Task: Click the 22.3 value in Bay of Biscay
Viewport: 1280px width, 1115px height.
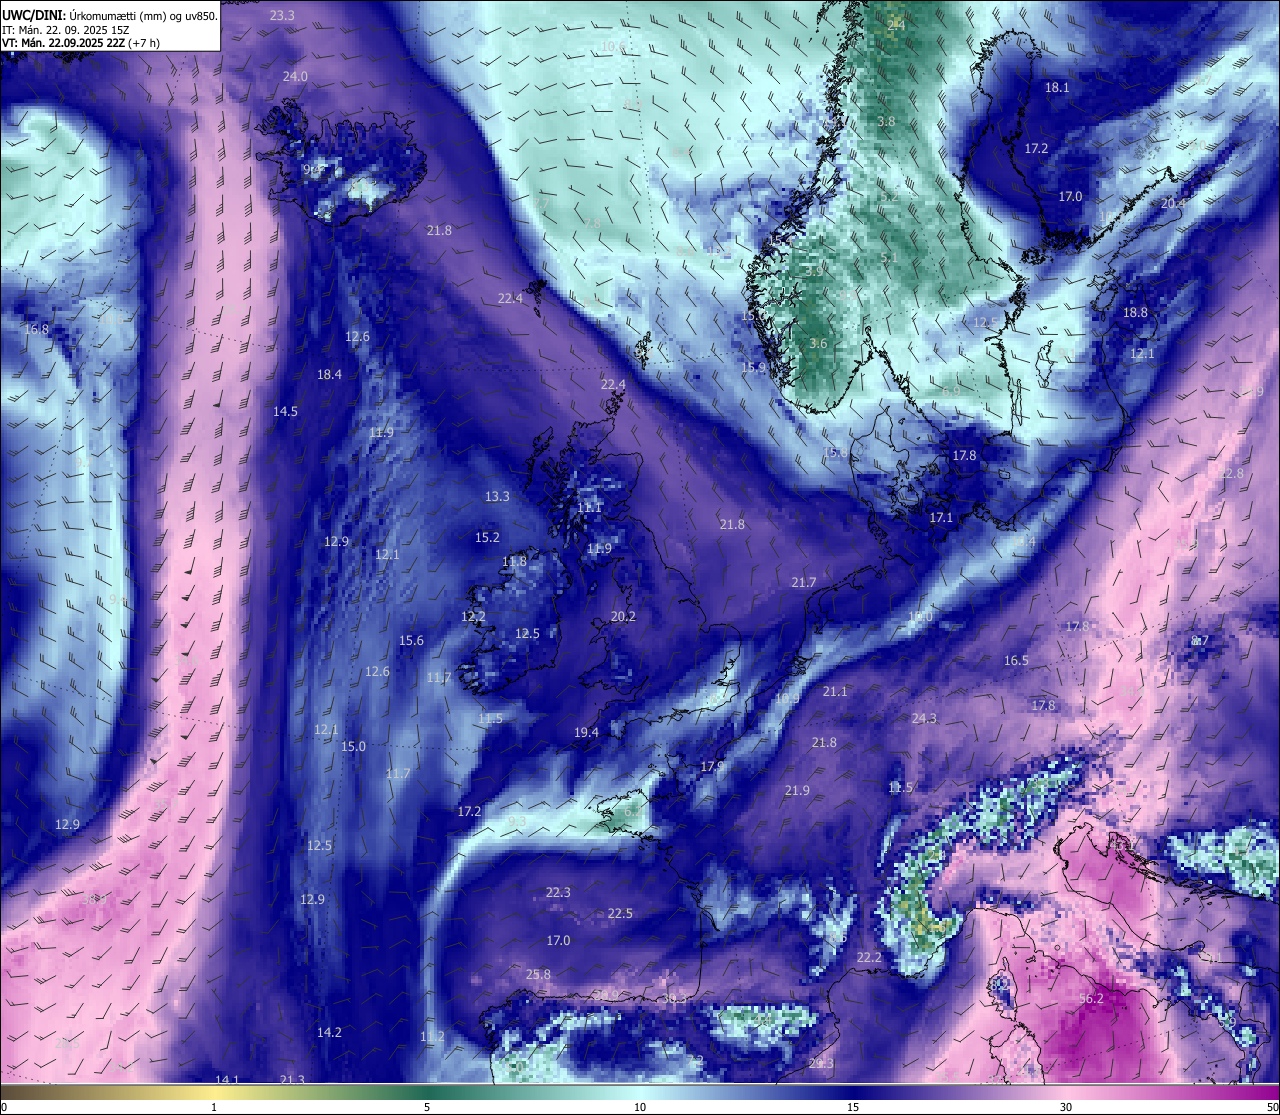Action: pyautogui.click(x=558, y=892)
